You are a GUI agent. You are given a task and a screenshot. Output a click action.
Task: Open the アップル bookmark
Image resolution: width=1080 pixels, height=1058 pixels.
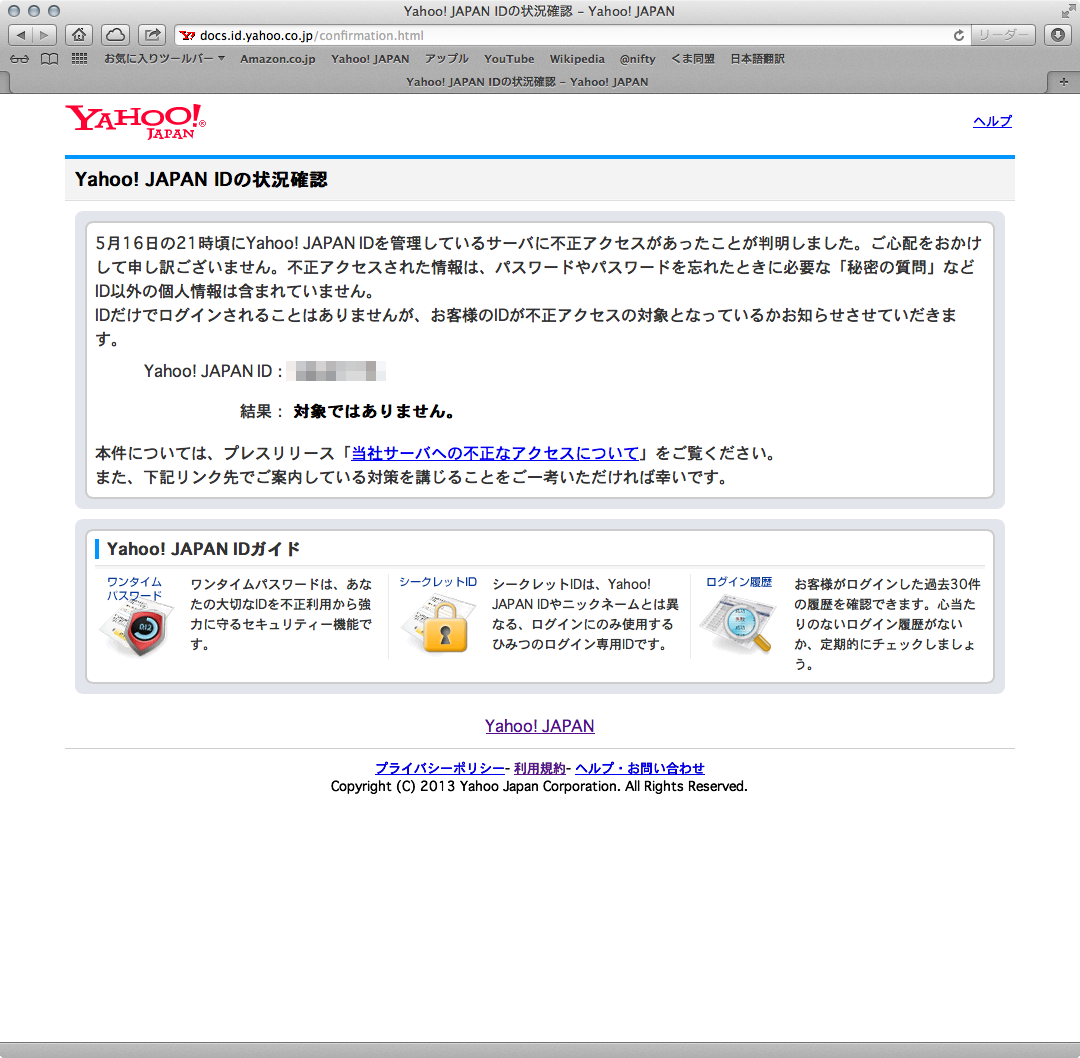click(x=446, y=59)
